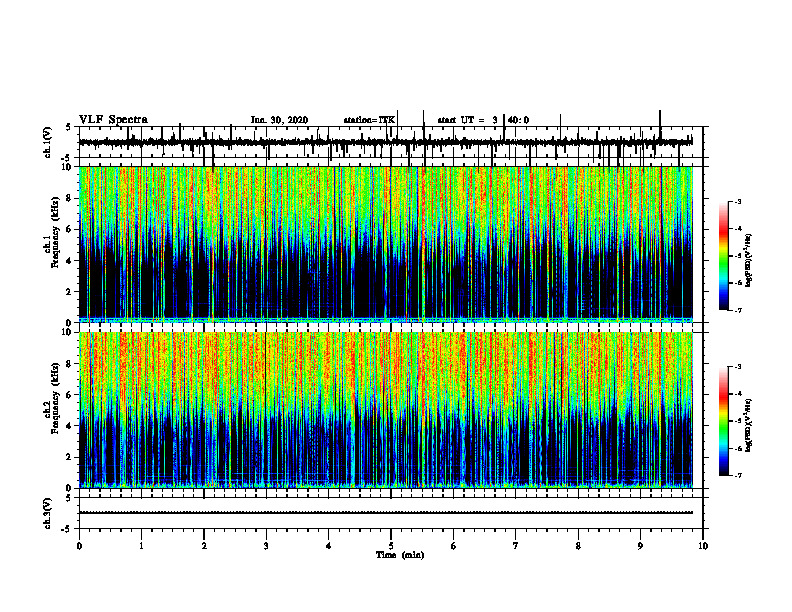
Task: Click the ch.2 spectrogram color scale bar
Action: pyautogui.click(x=723, y=421)
